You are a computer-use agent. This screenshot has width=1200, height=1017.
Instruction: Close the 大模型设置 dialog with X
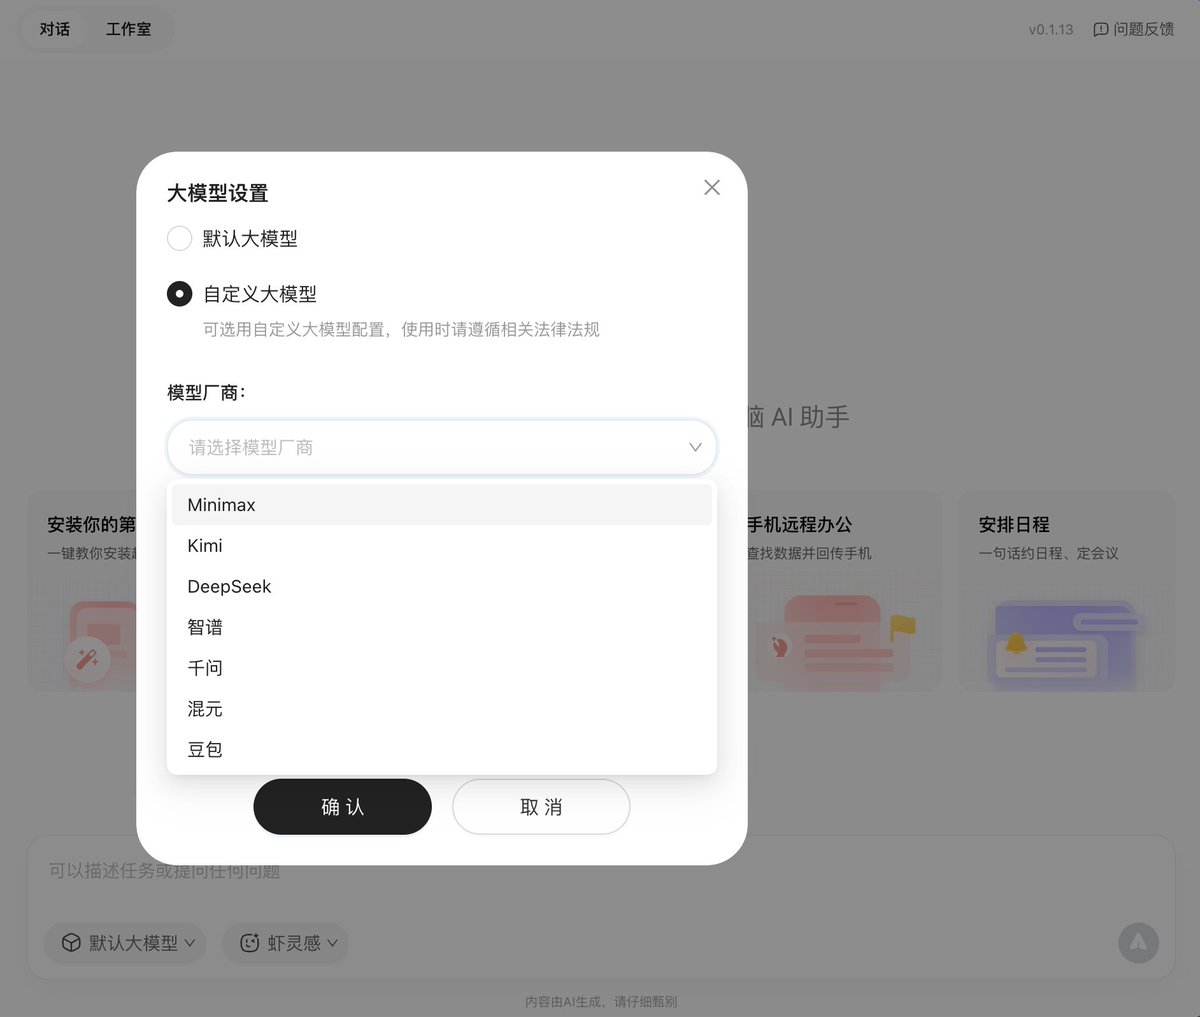pos(711,188)
